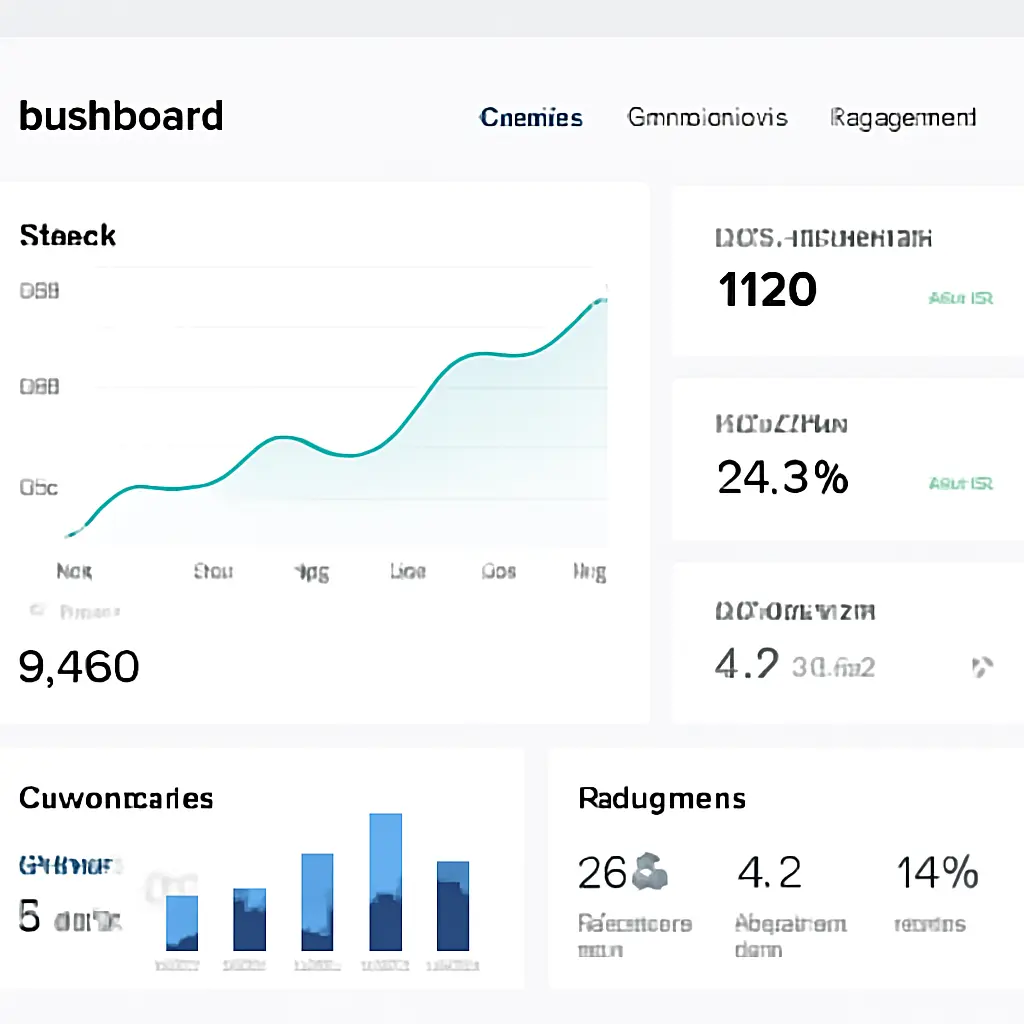Open the Cnemies navigation tab
Viewport: 1024px width, 1024px height.
pos(531,117)
